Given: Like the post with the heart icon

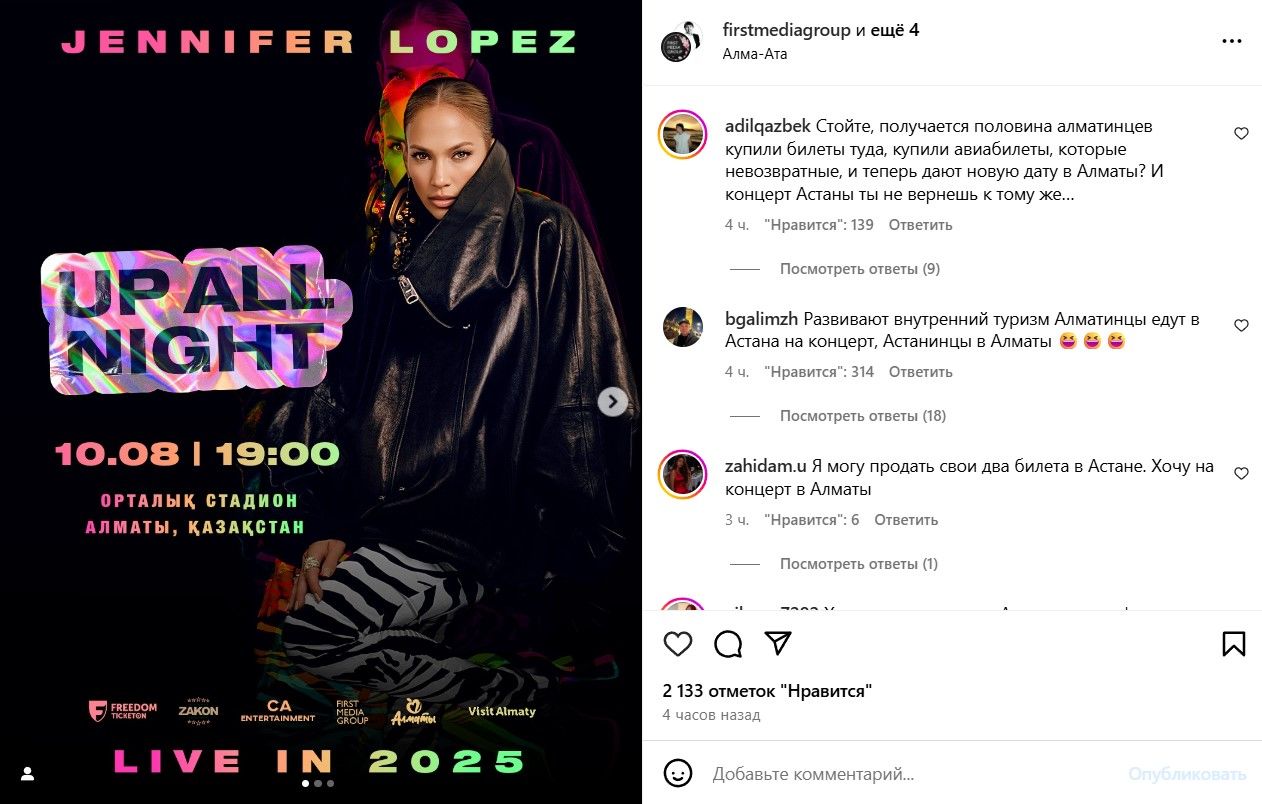Looking at the screenshot, I should 678,644.
